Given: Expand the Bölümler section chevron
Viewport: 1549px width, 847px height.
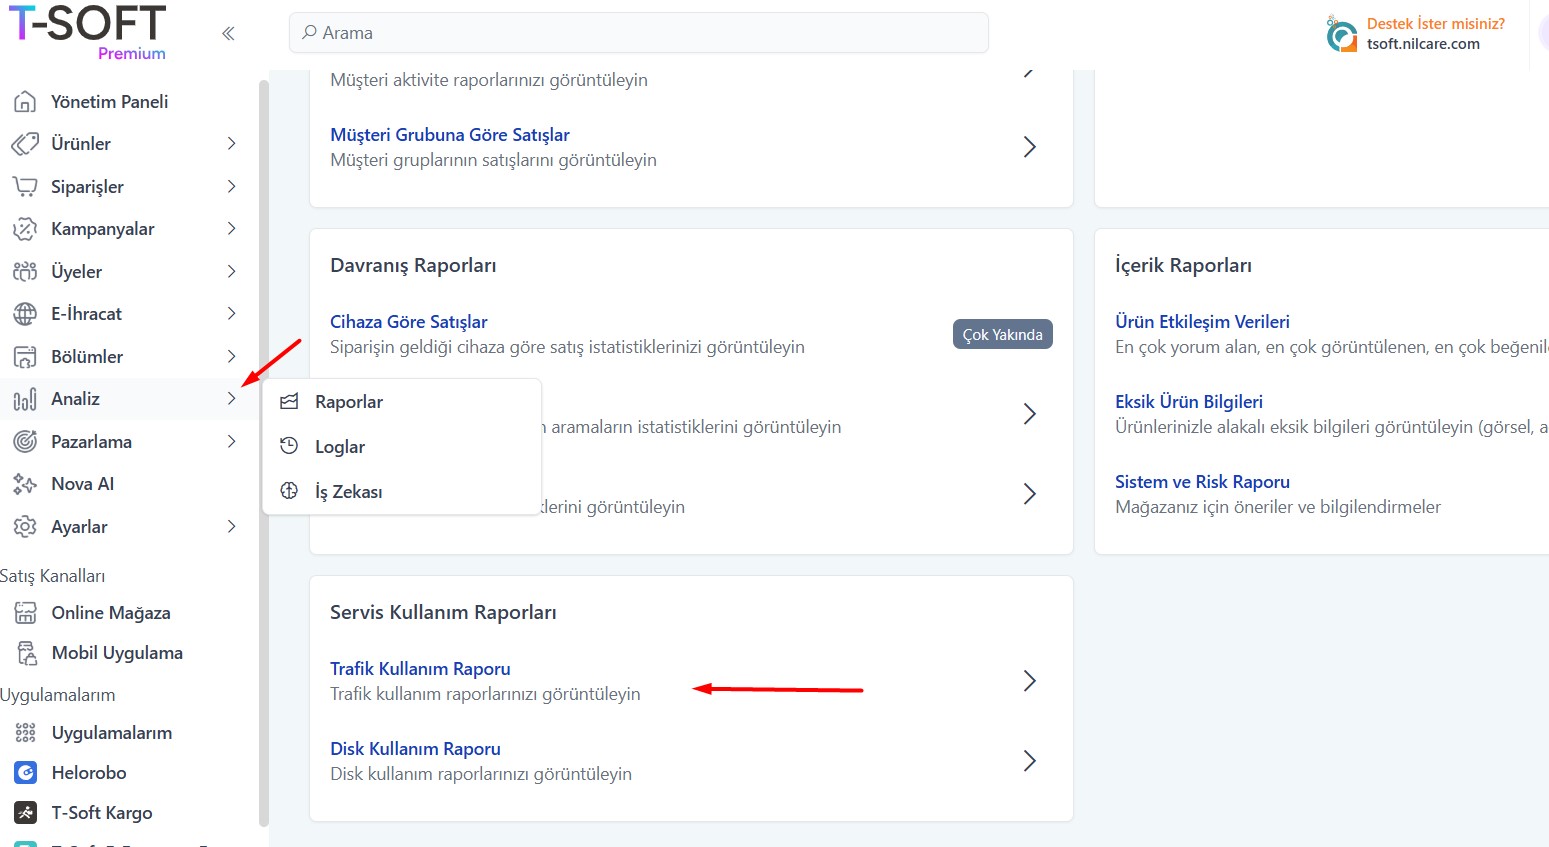Looking at the screenshot, I should pyautogui.click(x=232, y=356).
